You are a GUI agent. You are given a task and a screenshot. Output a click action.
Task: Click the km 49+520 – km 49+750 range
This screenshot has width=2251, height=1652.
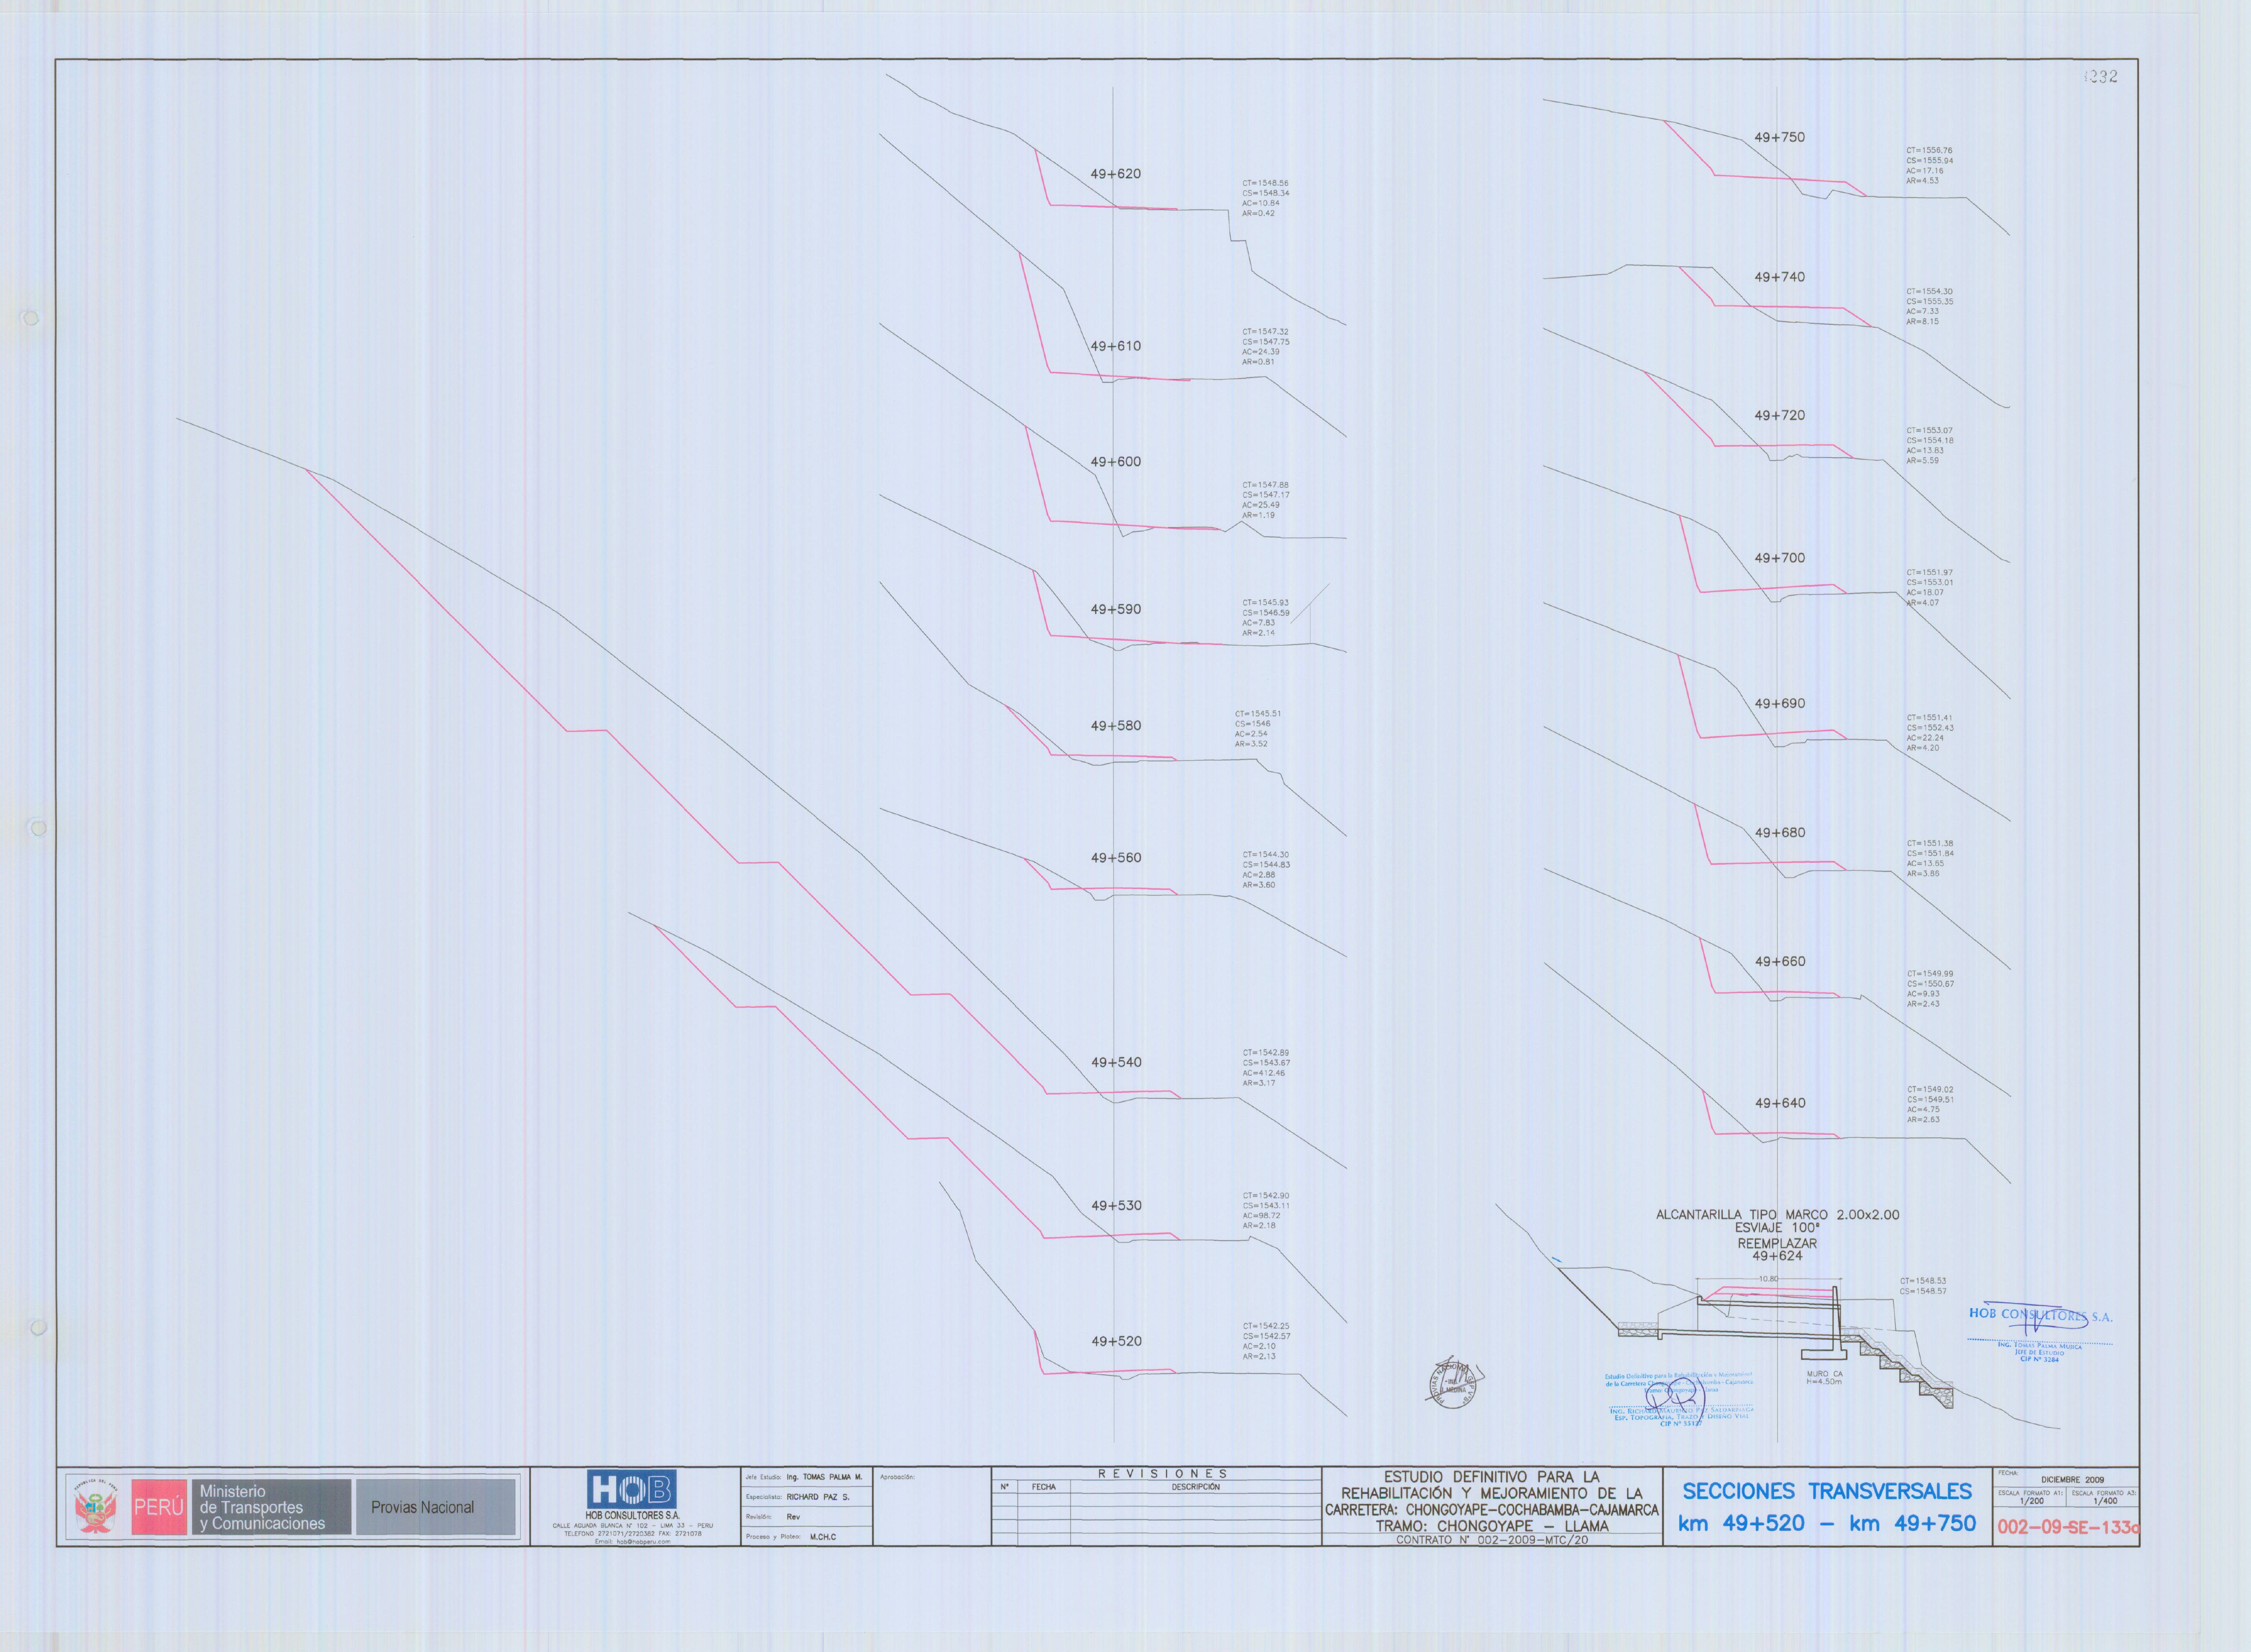[1827, 1524]
